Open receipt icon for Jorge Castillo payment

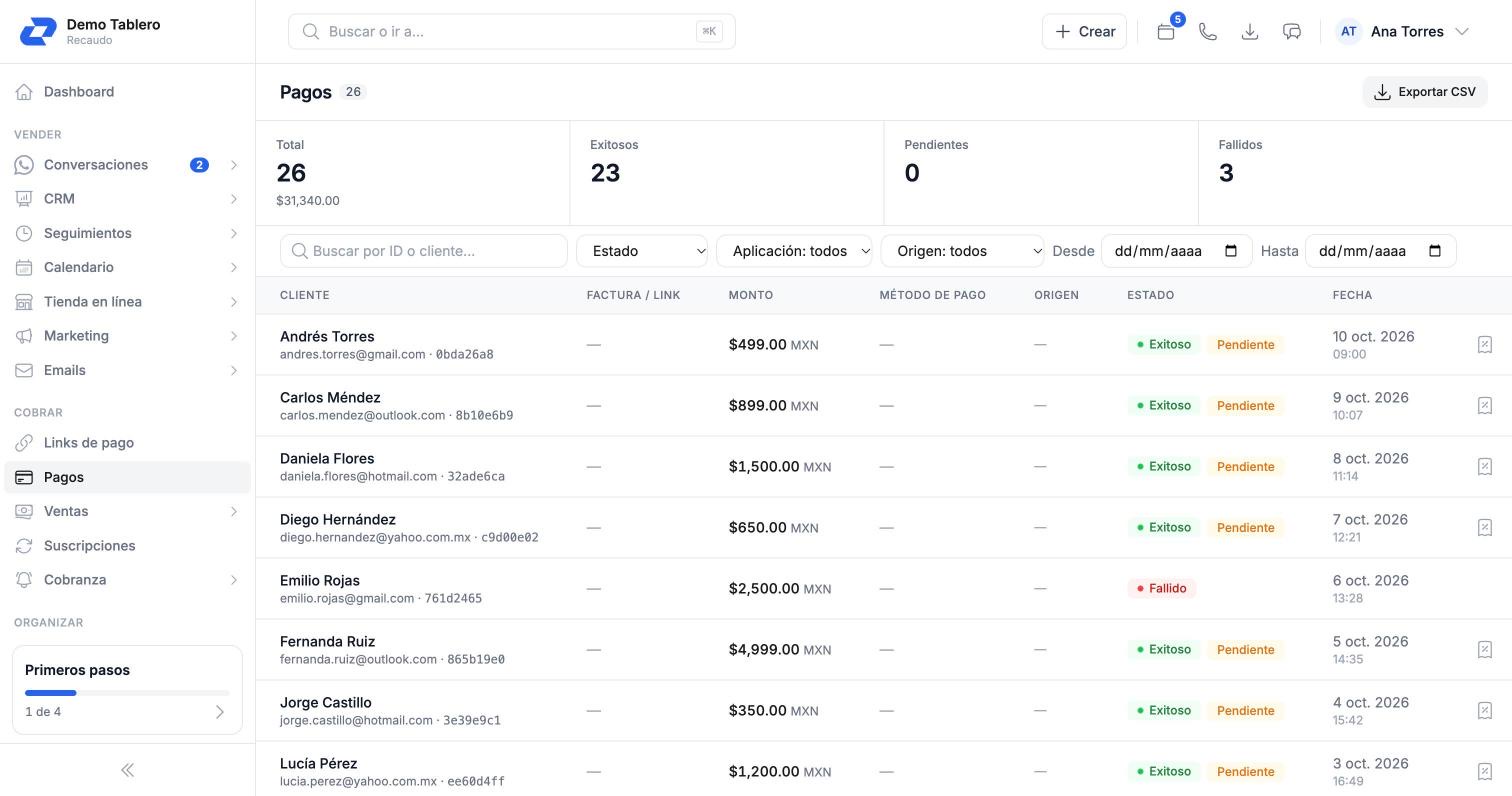click(x=1485, y=710)
